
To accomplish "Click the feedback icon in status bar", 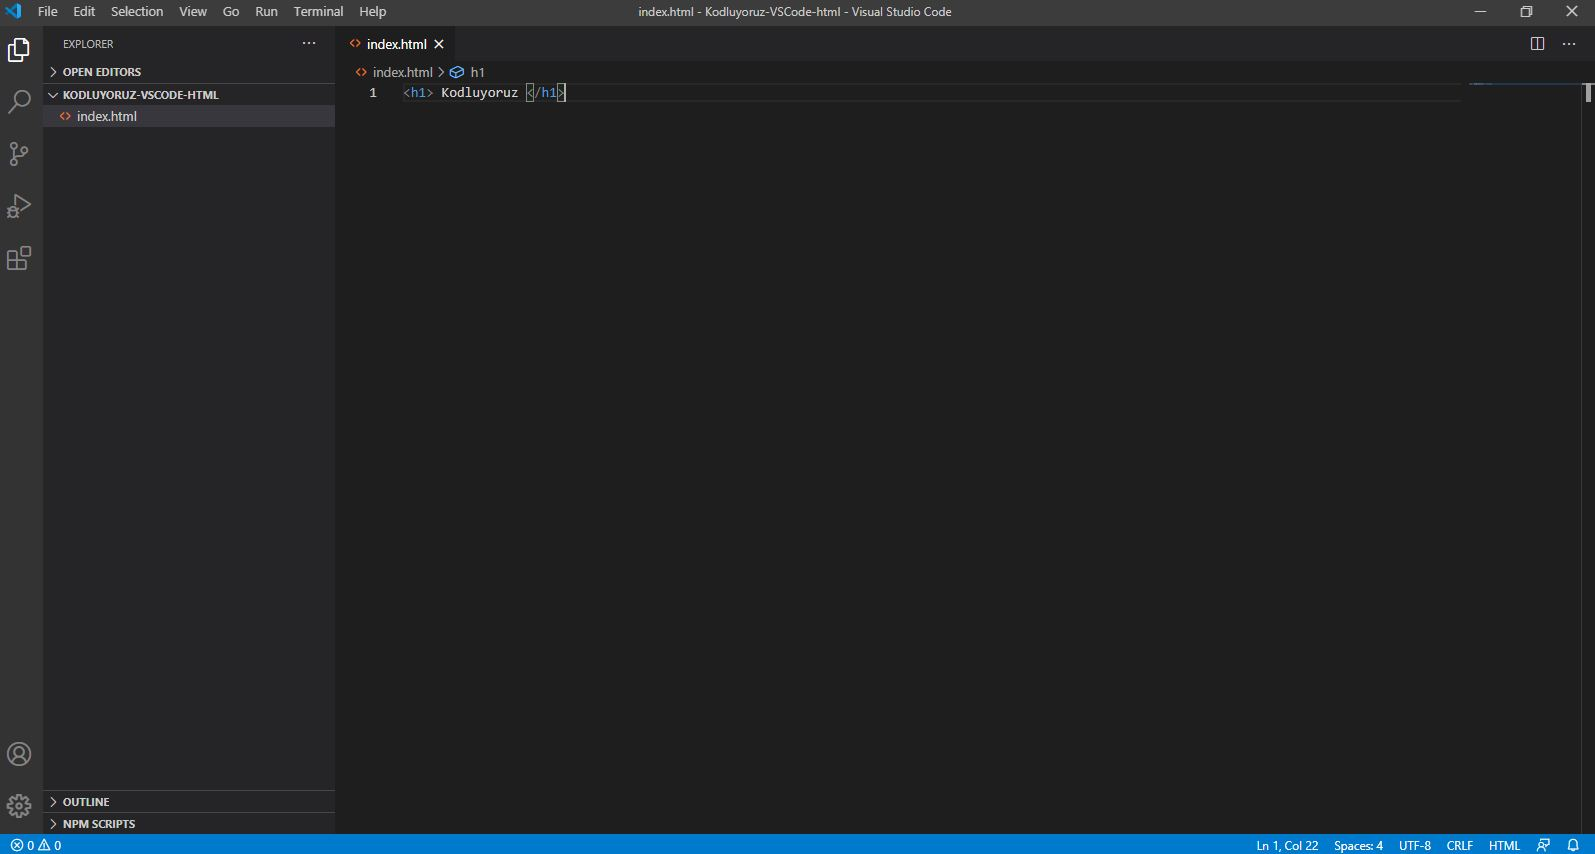I will (x=1543, y=845).
